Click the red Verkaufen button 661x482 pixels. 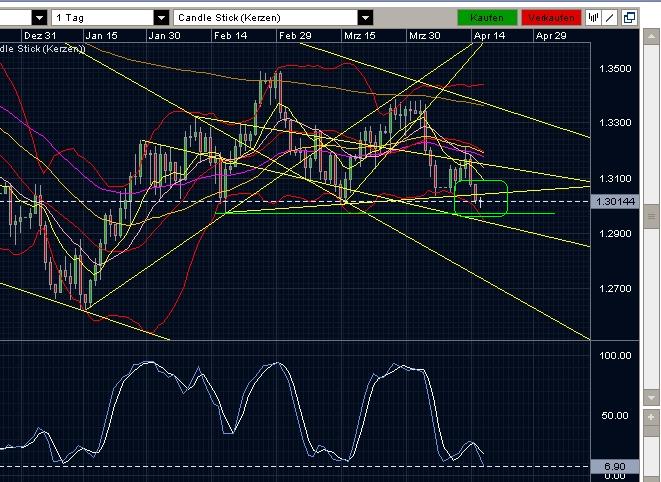(x=551, y=18)
